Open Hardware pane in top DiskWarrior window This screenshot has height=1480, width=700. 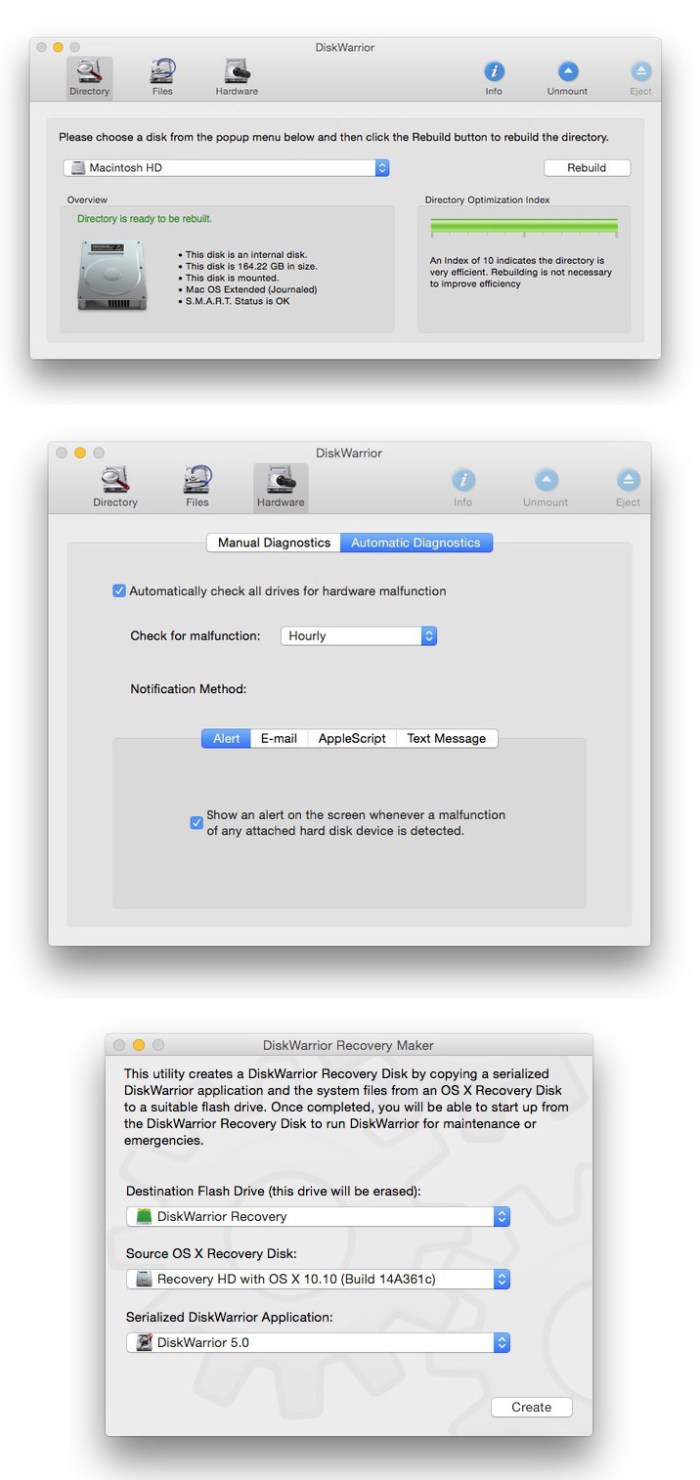pyautogui.click(x=237, y=78)
